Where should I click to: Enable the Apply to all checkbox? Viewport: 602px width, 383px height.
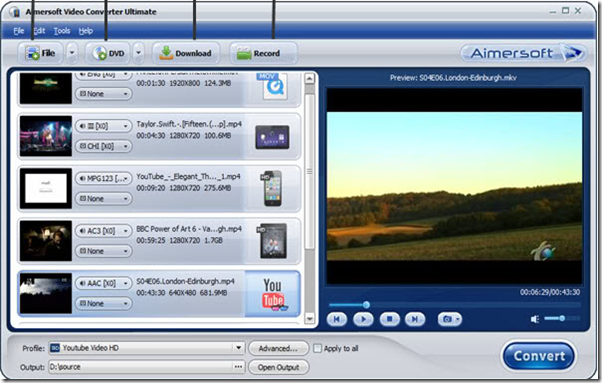click(317, 348)
